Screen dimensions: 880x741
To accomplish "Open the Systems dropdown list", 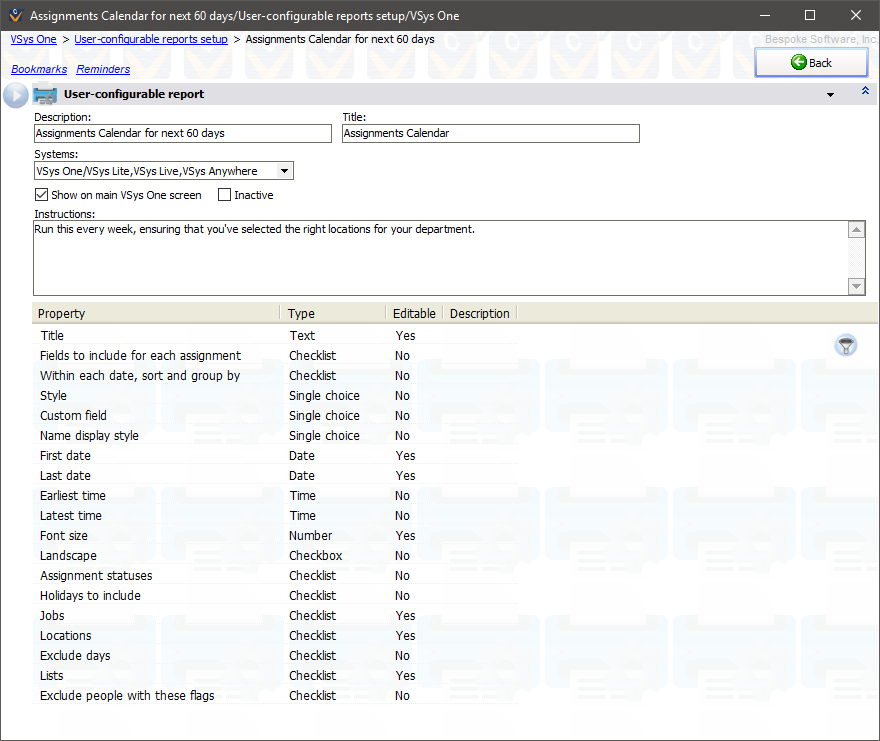I will 284,171.
